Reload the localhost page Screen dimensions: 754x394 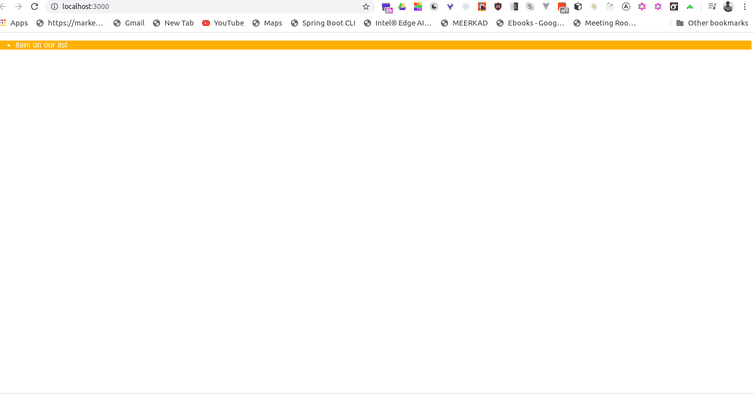coord(34,7)
